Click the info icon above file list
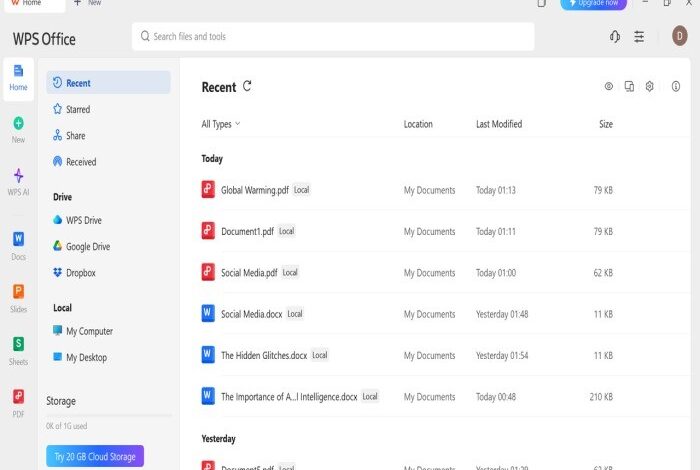This screenshot has width=700, height=470. coord(676,86)
